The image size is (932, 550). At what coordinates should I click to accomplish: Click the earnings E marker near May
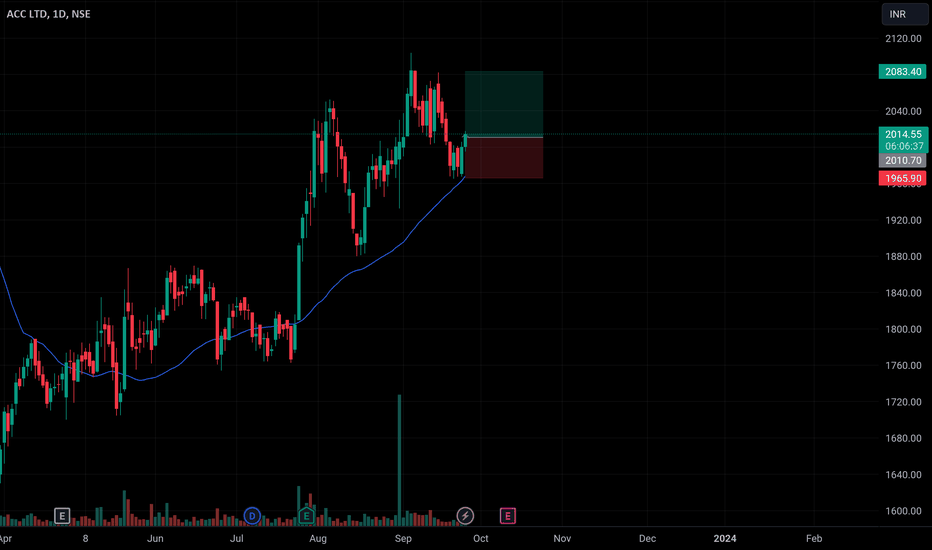[62, 516]
